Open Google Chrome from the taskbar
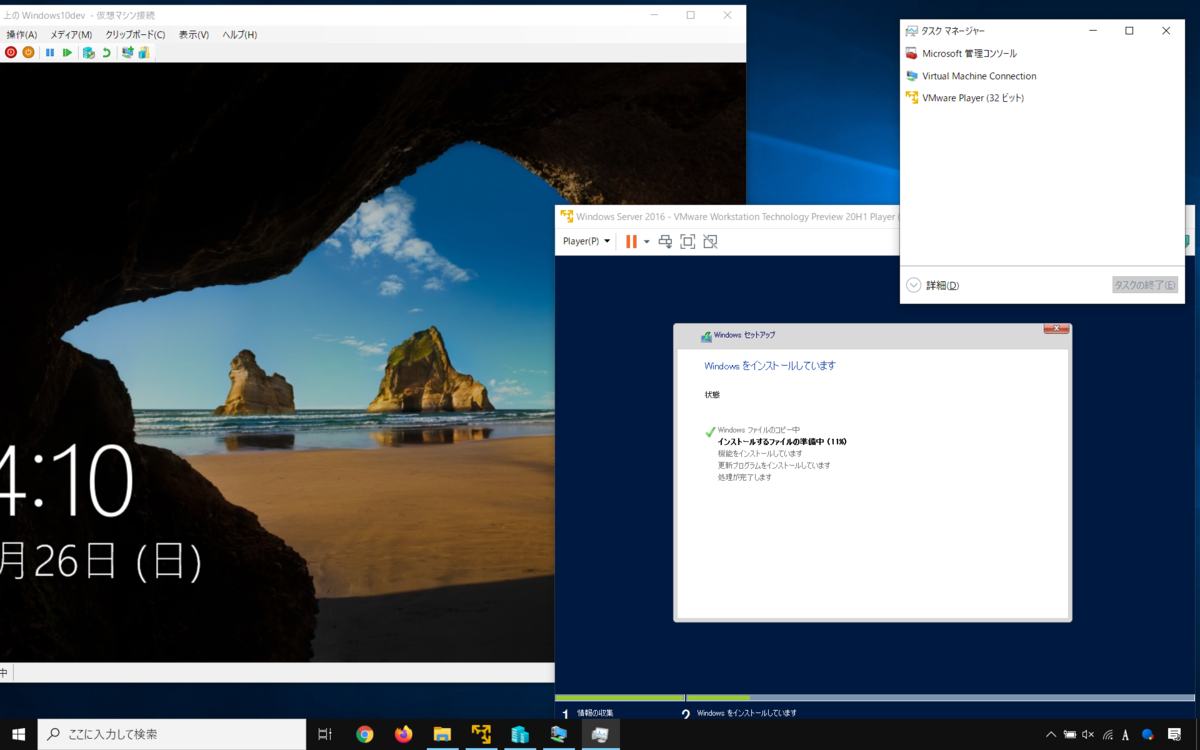 click(x=364, y=734)
